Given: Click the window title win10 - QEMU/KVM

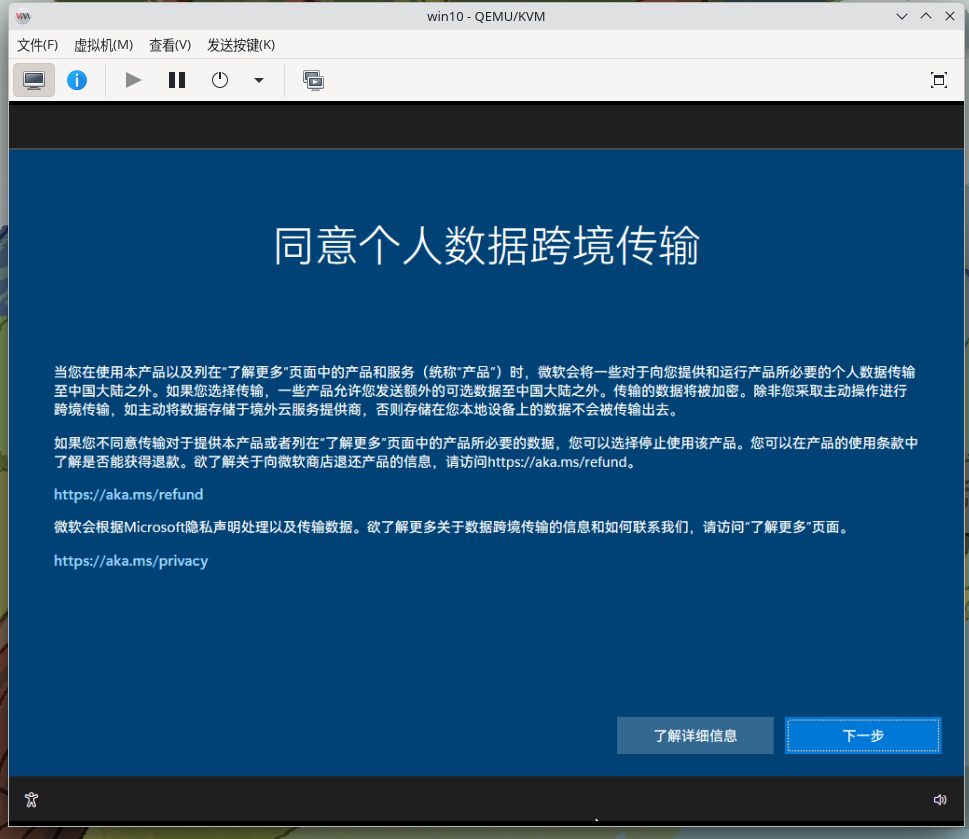Looking at the screenshot, I should pos(486,17).
